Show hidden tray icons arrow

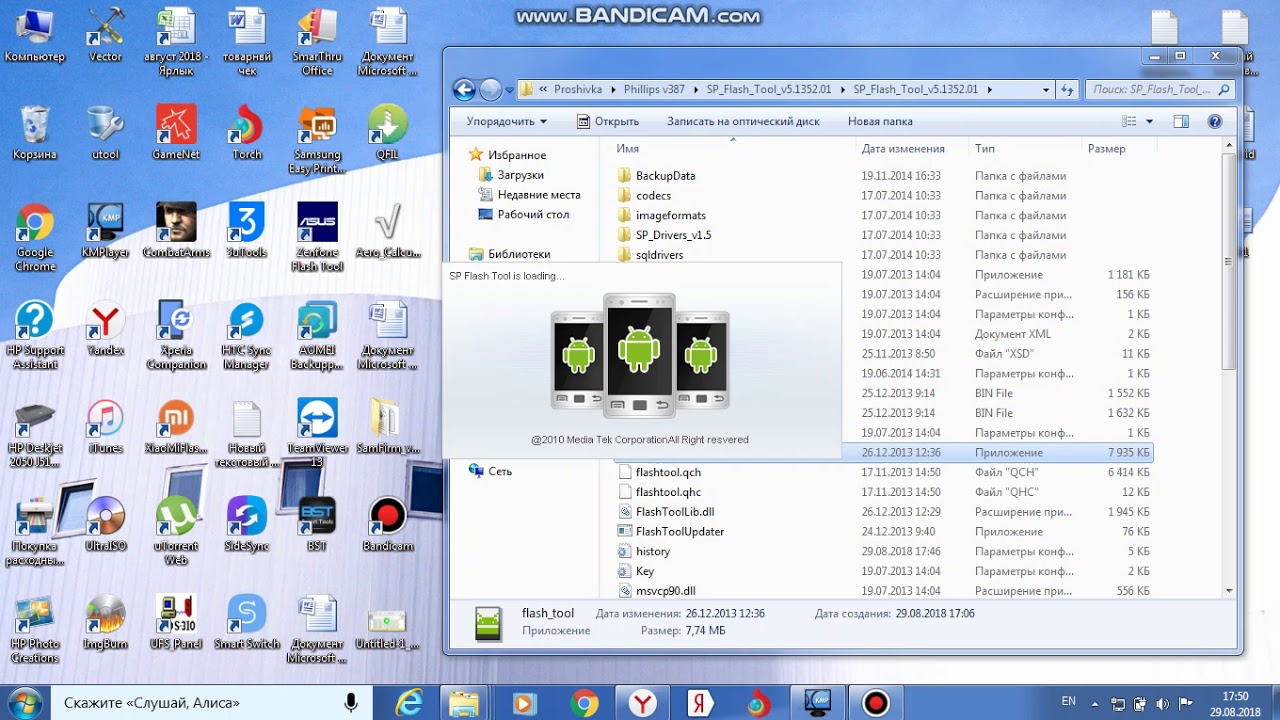tap(1095, 703)
